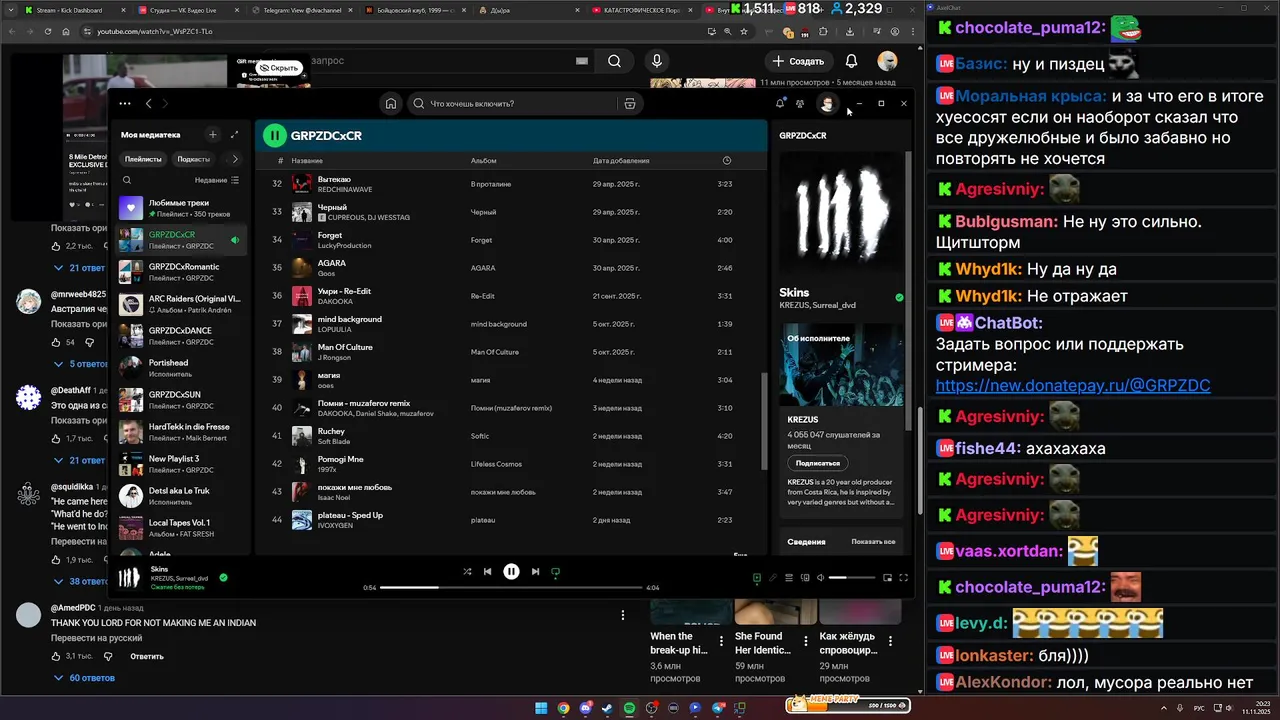
Task: Click Показать все in Сведения section
Action: (x=873, y=542)
